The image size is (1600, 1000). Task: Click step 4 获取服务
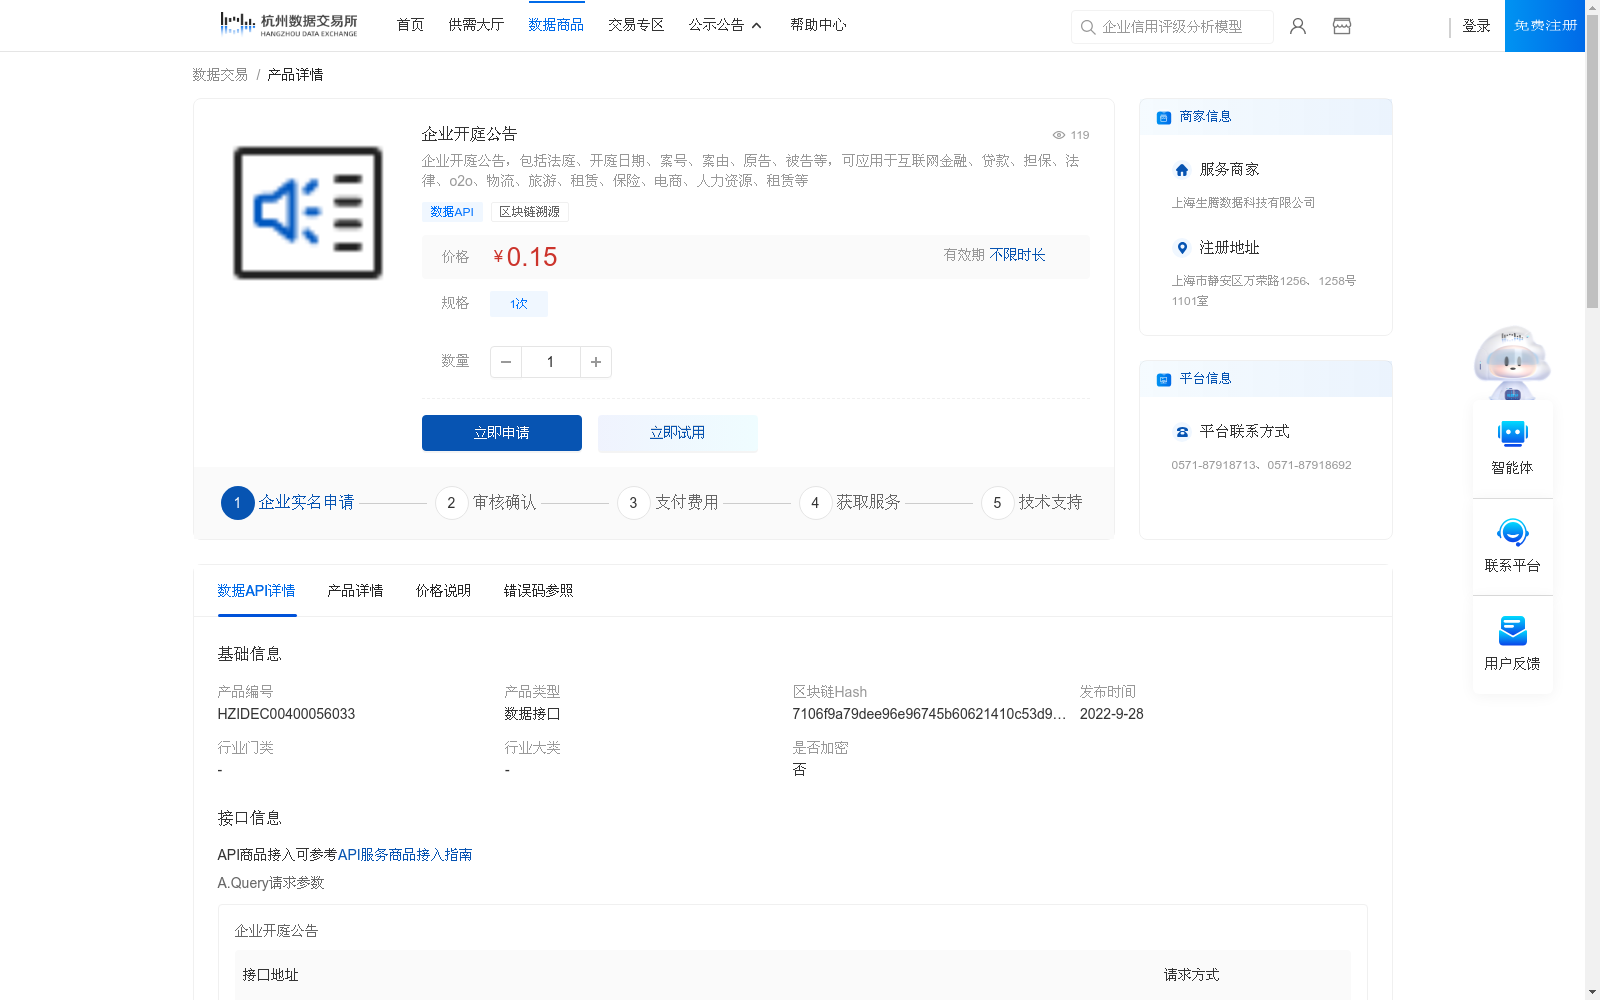pos(850,503)
